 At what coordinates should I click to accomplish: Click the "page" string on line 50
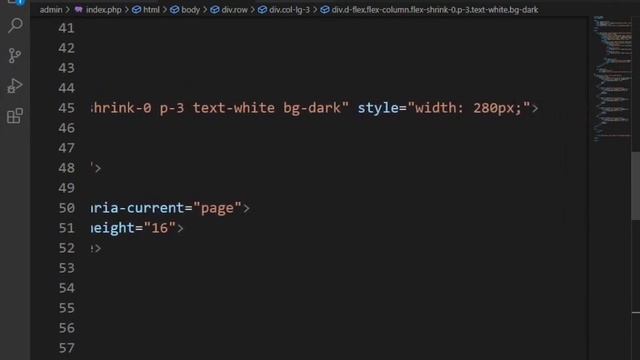coord(217,208)
